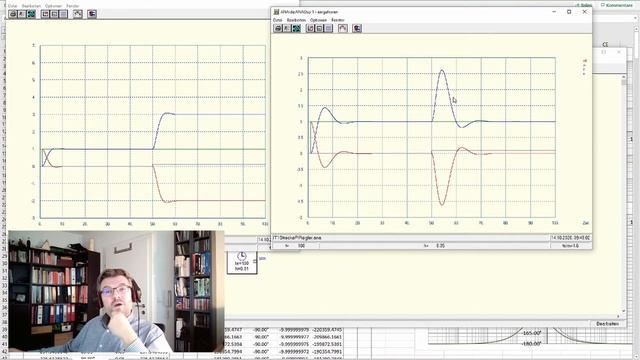Open the Datei menu in the left plot window
The image size is (640, 360).
[x=12, y=6]
